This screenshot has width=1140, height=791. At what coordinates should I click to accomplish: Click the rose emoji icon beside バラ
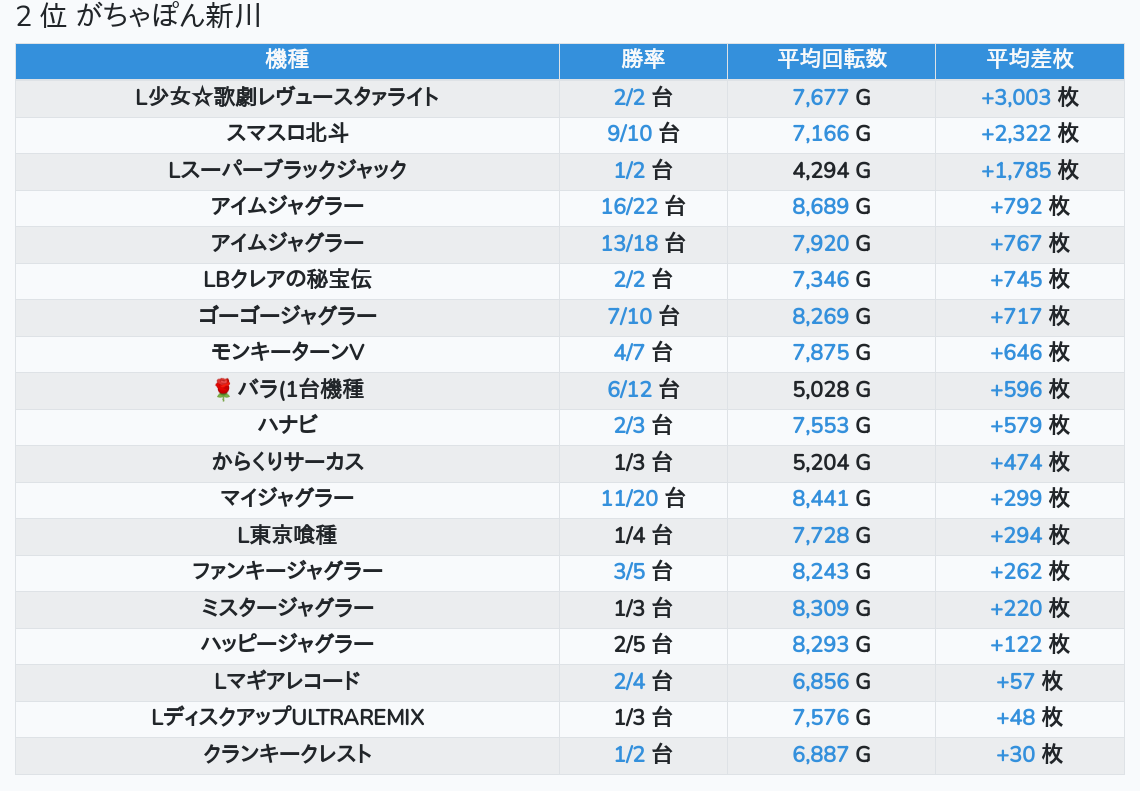[223, 390]
